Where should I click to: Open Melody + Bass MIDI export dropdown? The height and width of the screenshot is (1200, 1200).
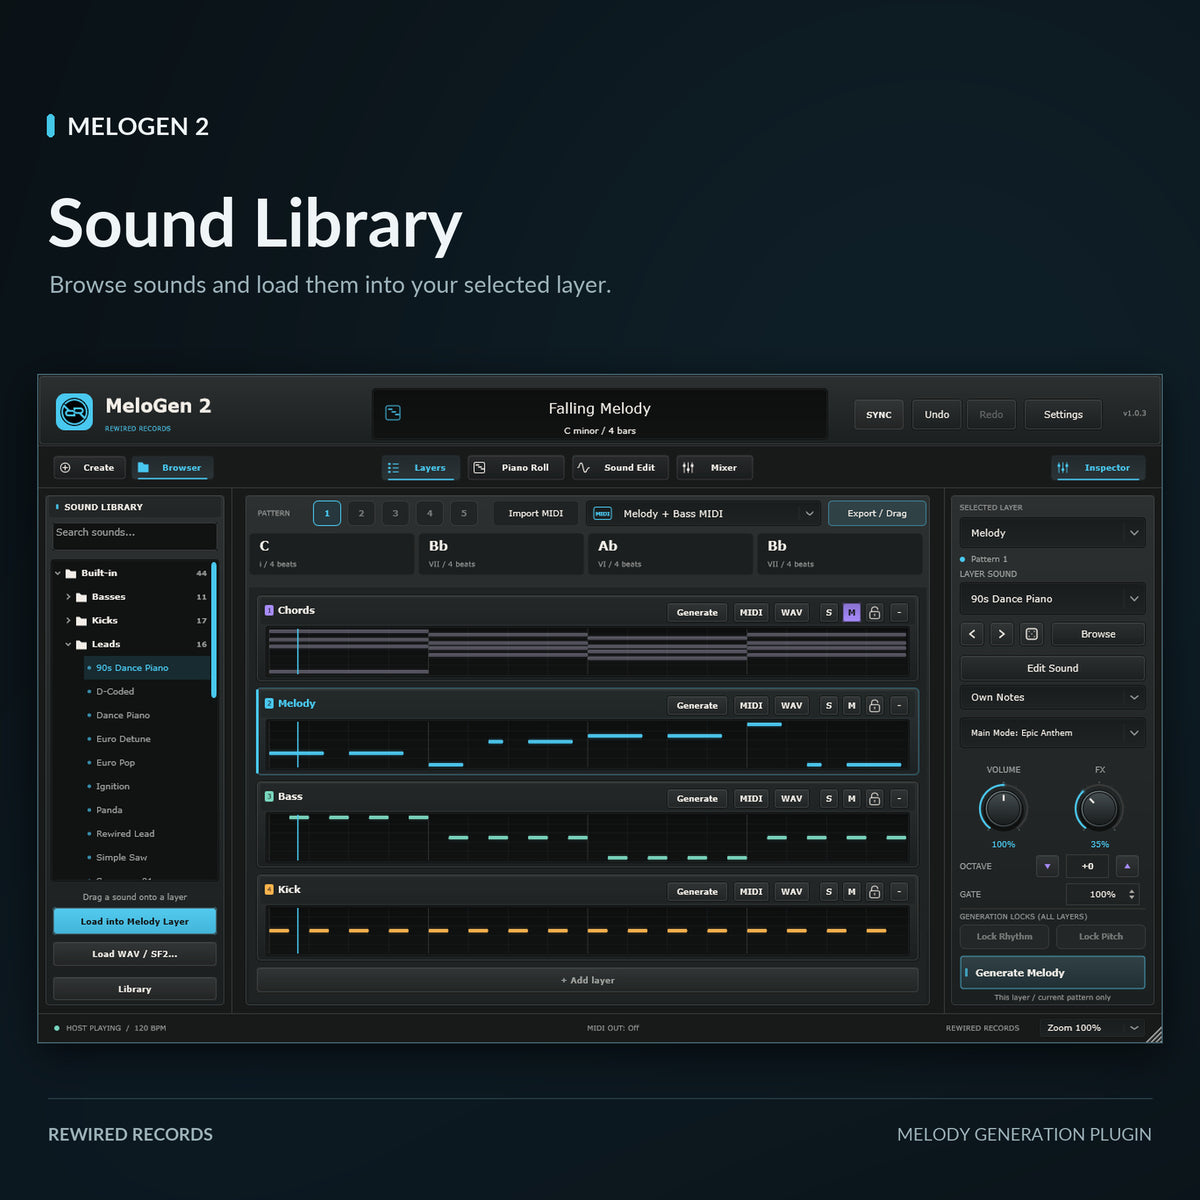(704, 513)
